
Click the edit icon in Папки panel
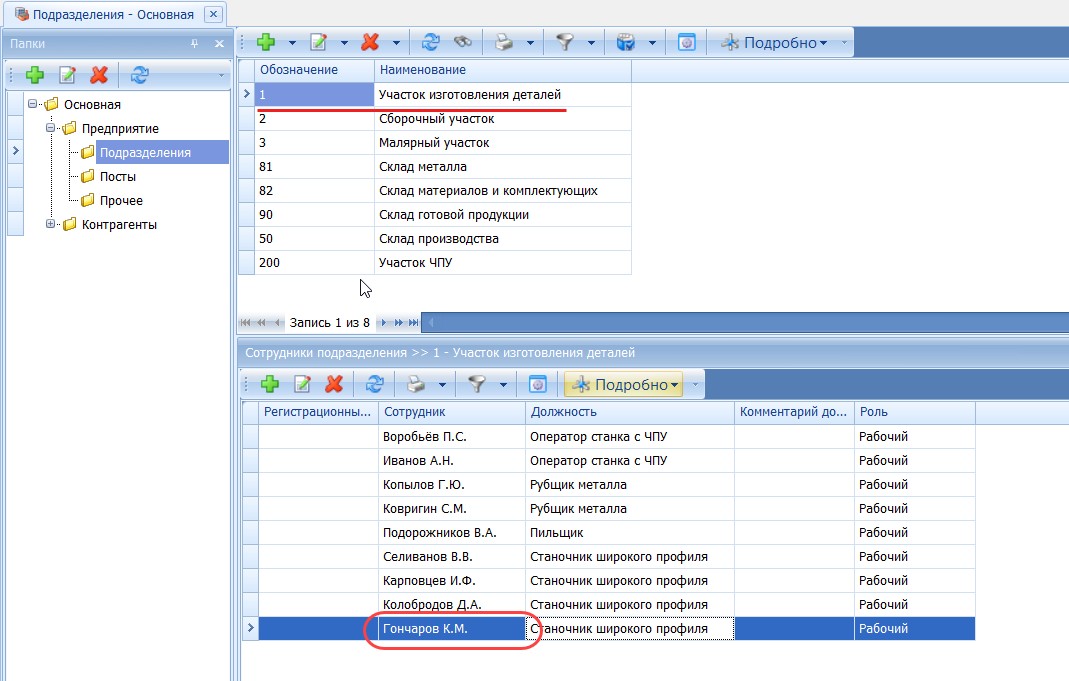point(67,75)
